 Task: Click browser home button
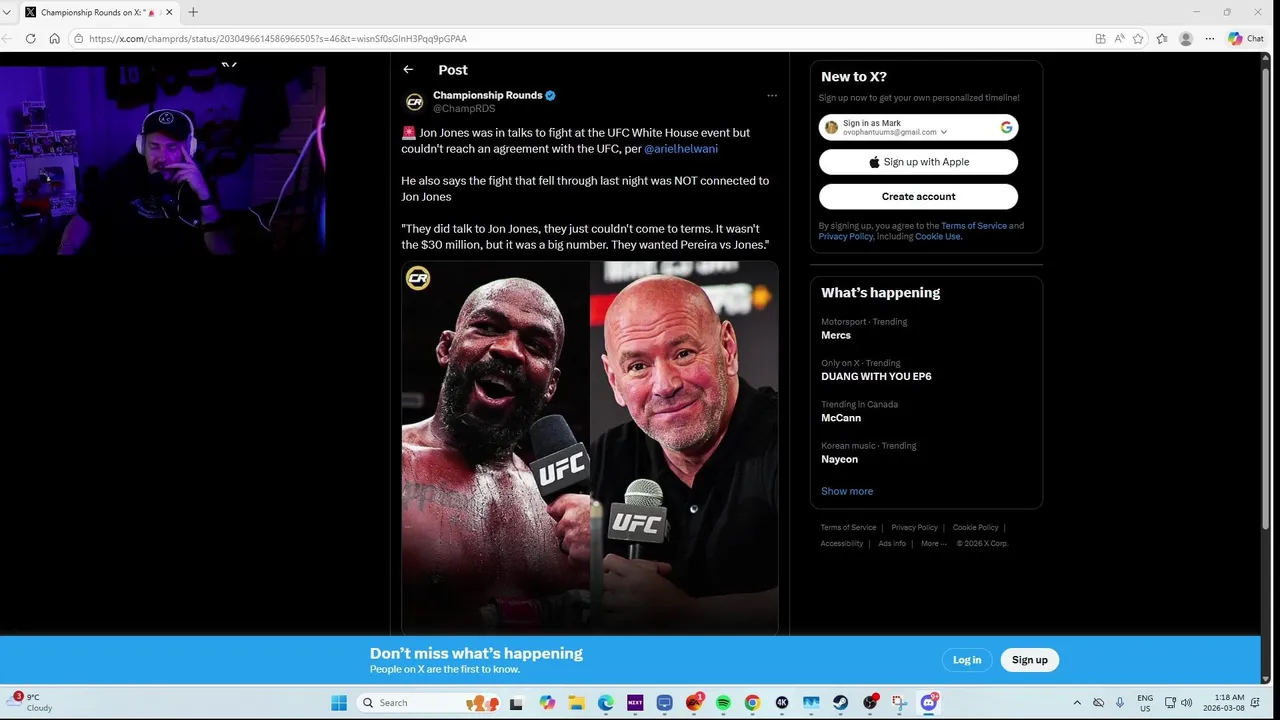pos(54,39)
